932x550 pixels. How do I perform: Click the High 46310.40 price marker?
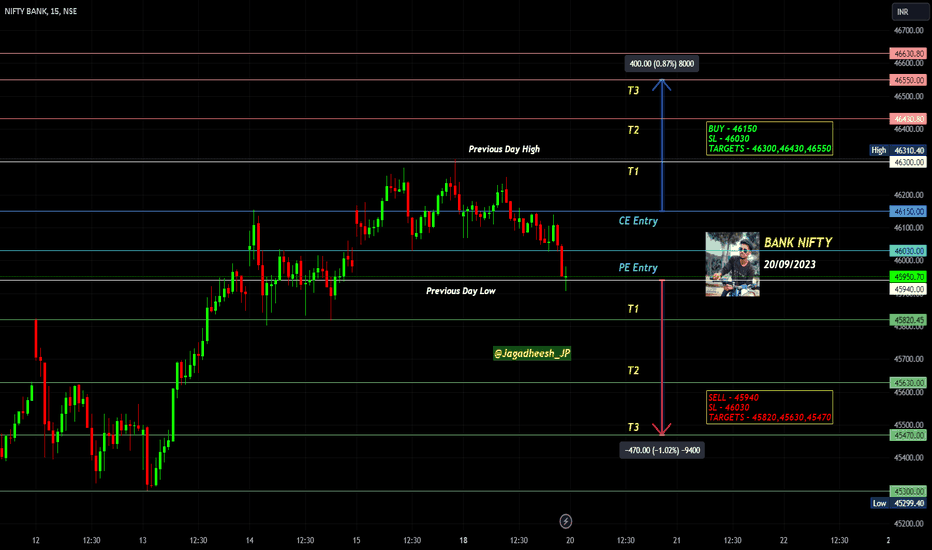898,150
